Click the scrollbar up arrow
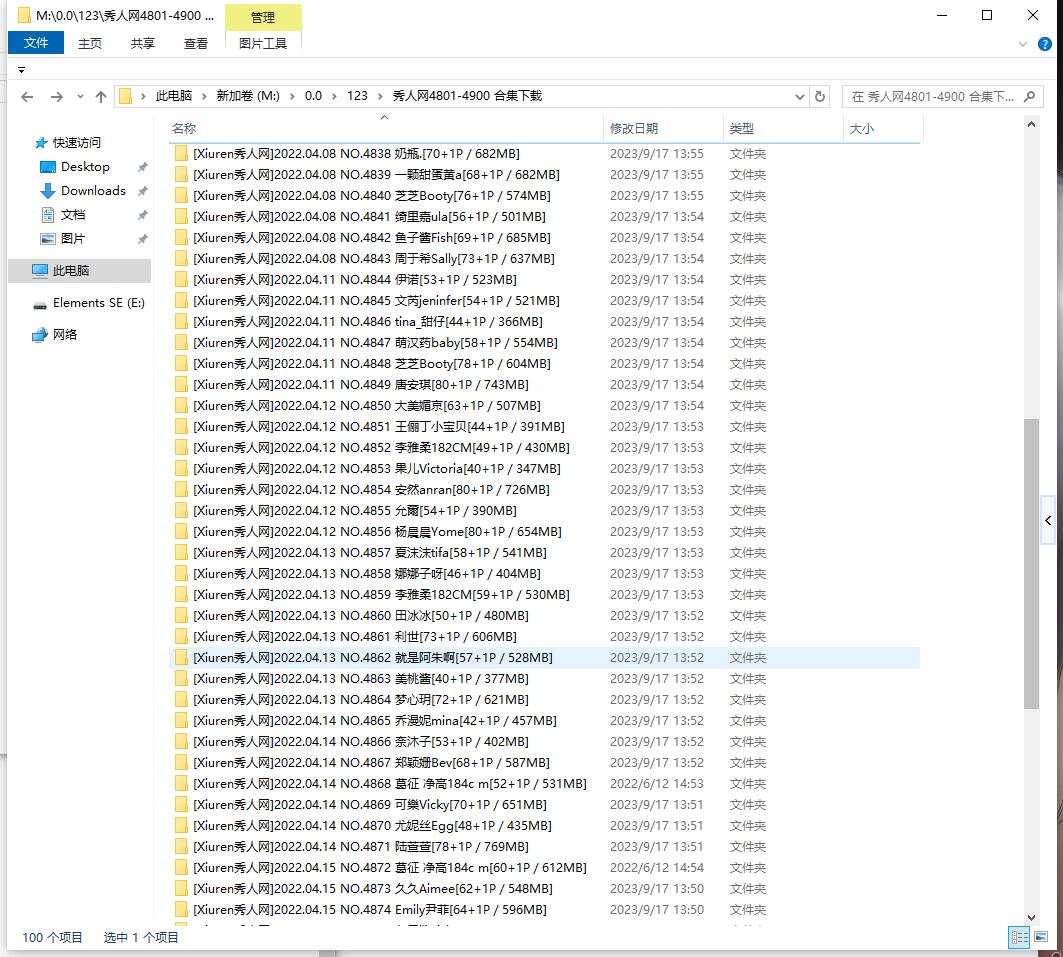This screenshot has height=957, width=1063. tap(1031, 125)
